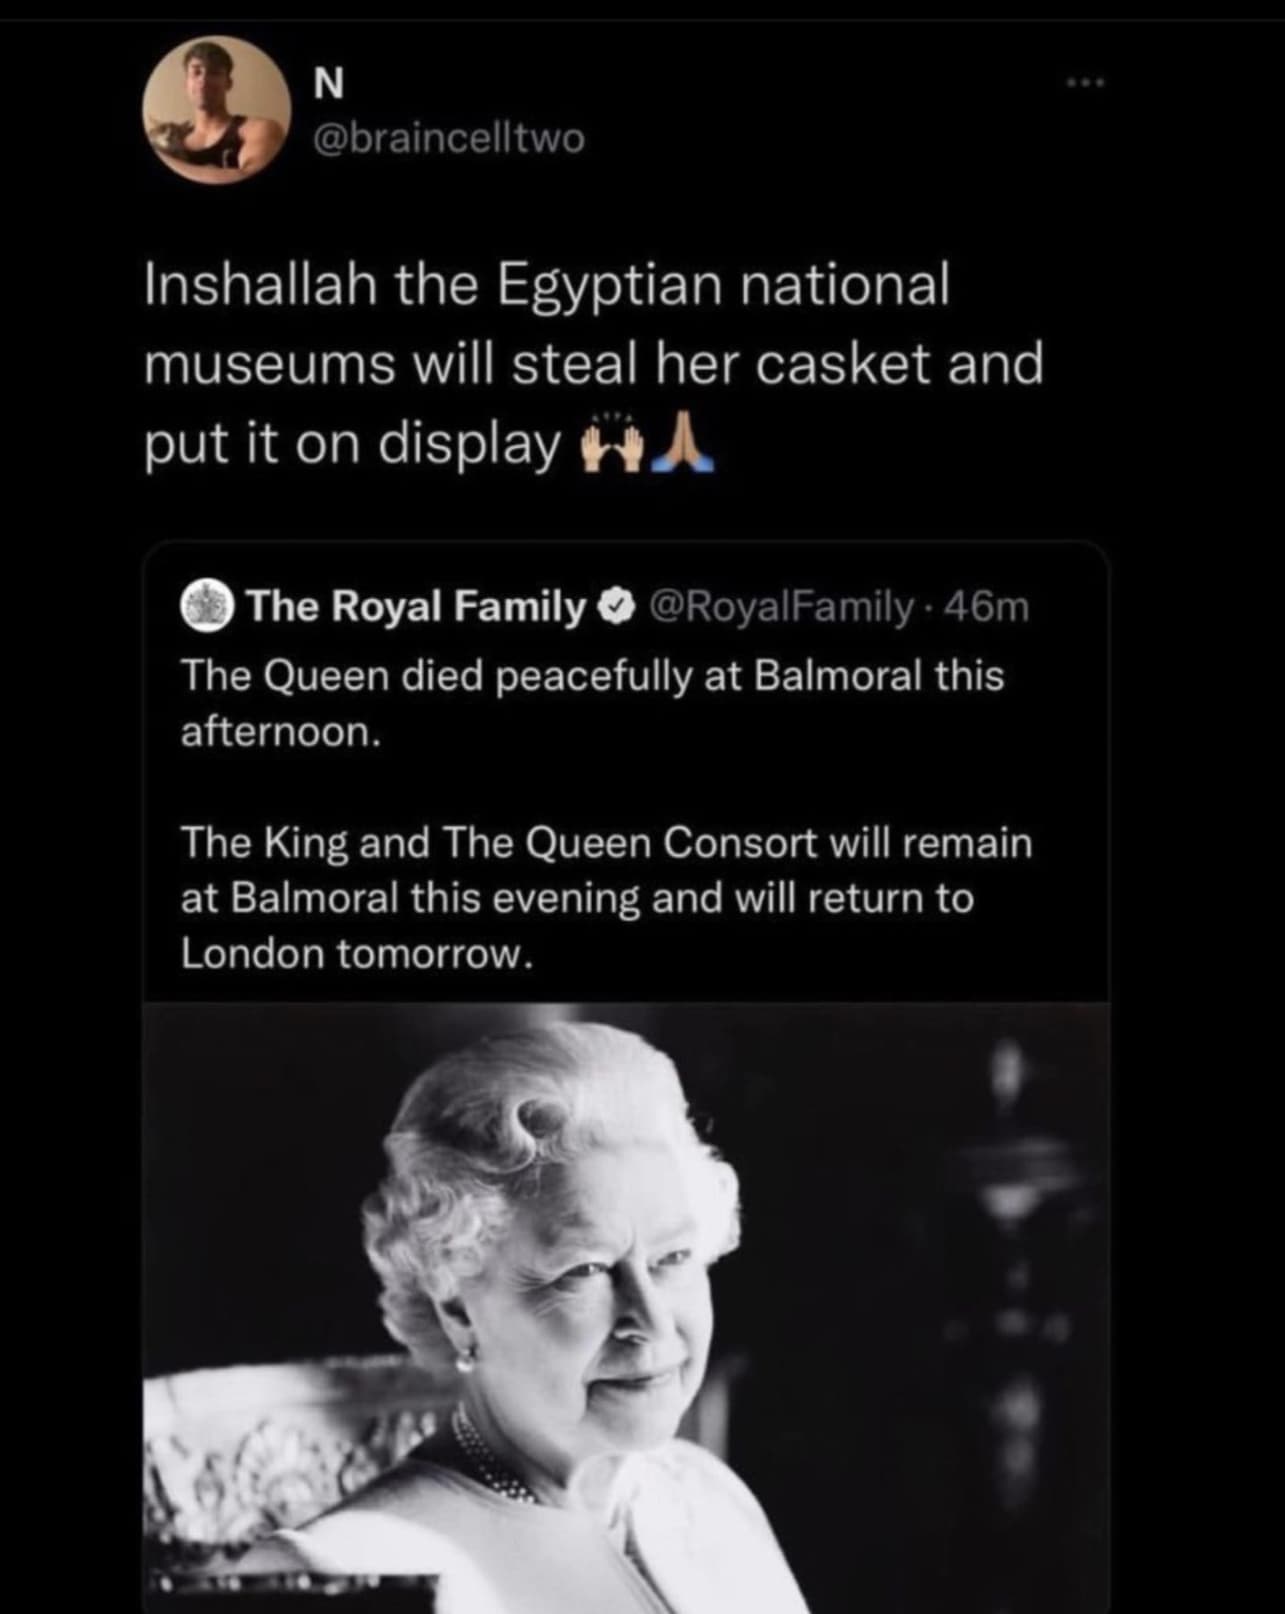The height and width of the screenshot is (1614, 1285).
Task: Click The Royal Family crest avatar
Action: (x=207, y=607)
